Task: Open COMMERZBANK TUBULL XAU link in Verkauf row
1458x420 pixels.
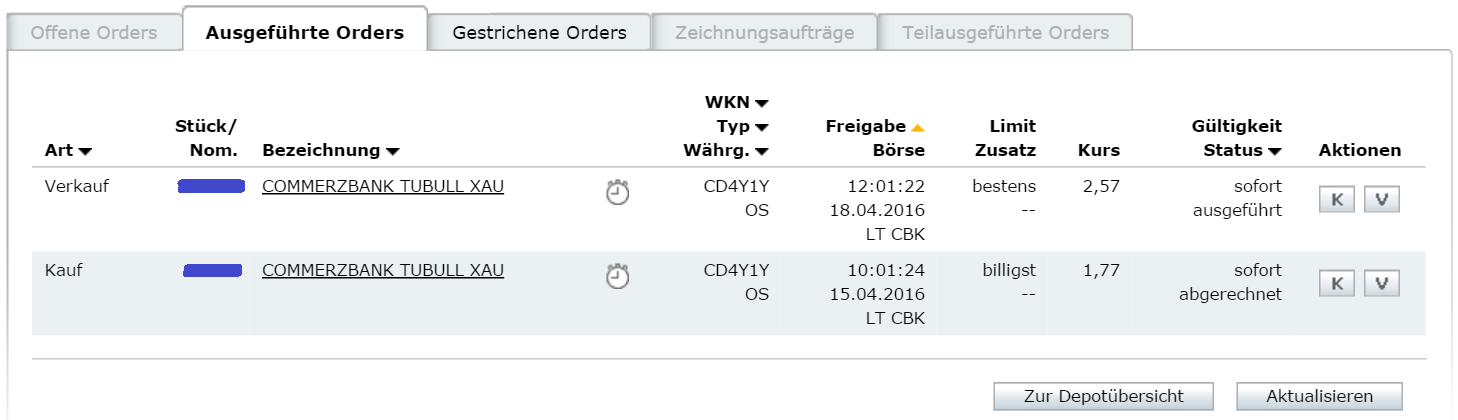Action: pyautogui.click(x=383, y=186)
